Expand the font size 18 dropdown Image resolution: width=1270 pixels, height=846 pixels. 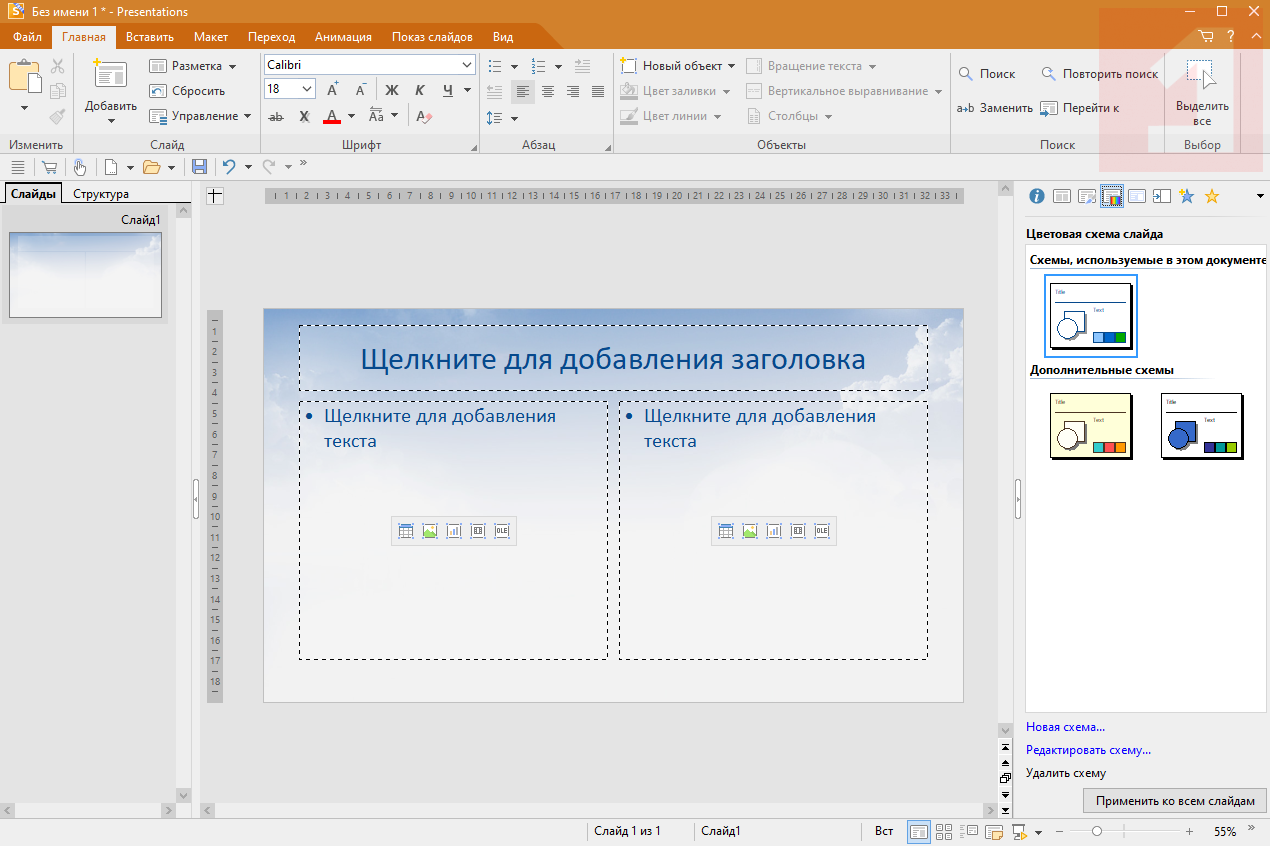pos(307,90)
